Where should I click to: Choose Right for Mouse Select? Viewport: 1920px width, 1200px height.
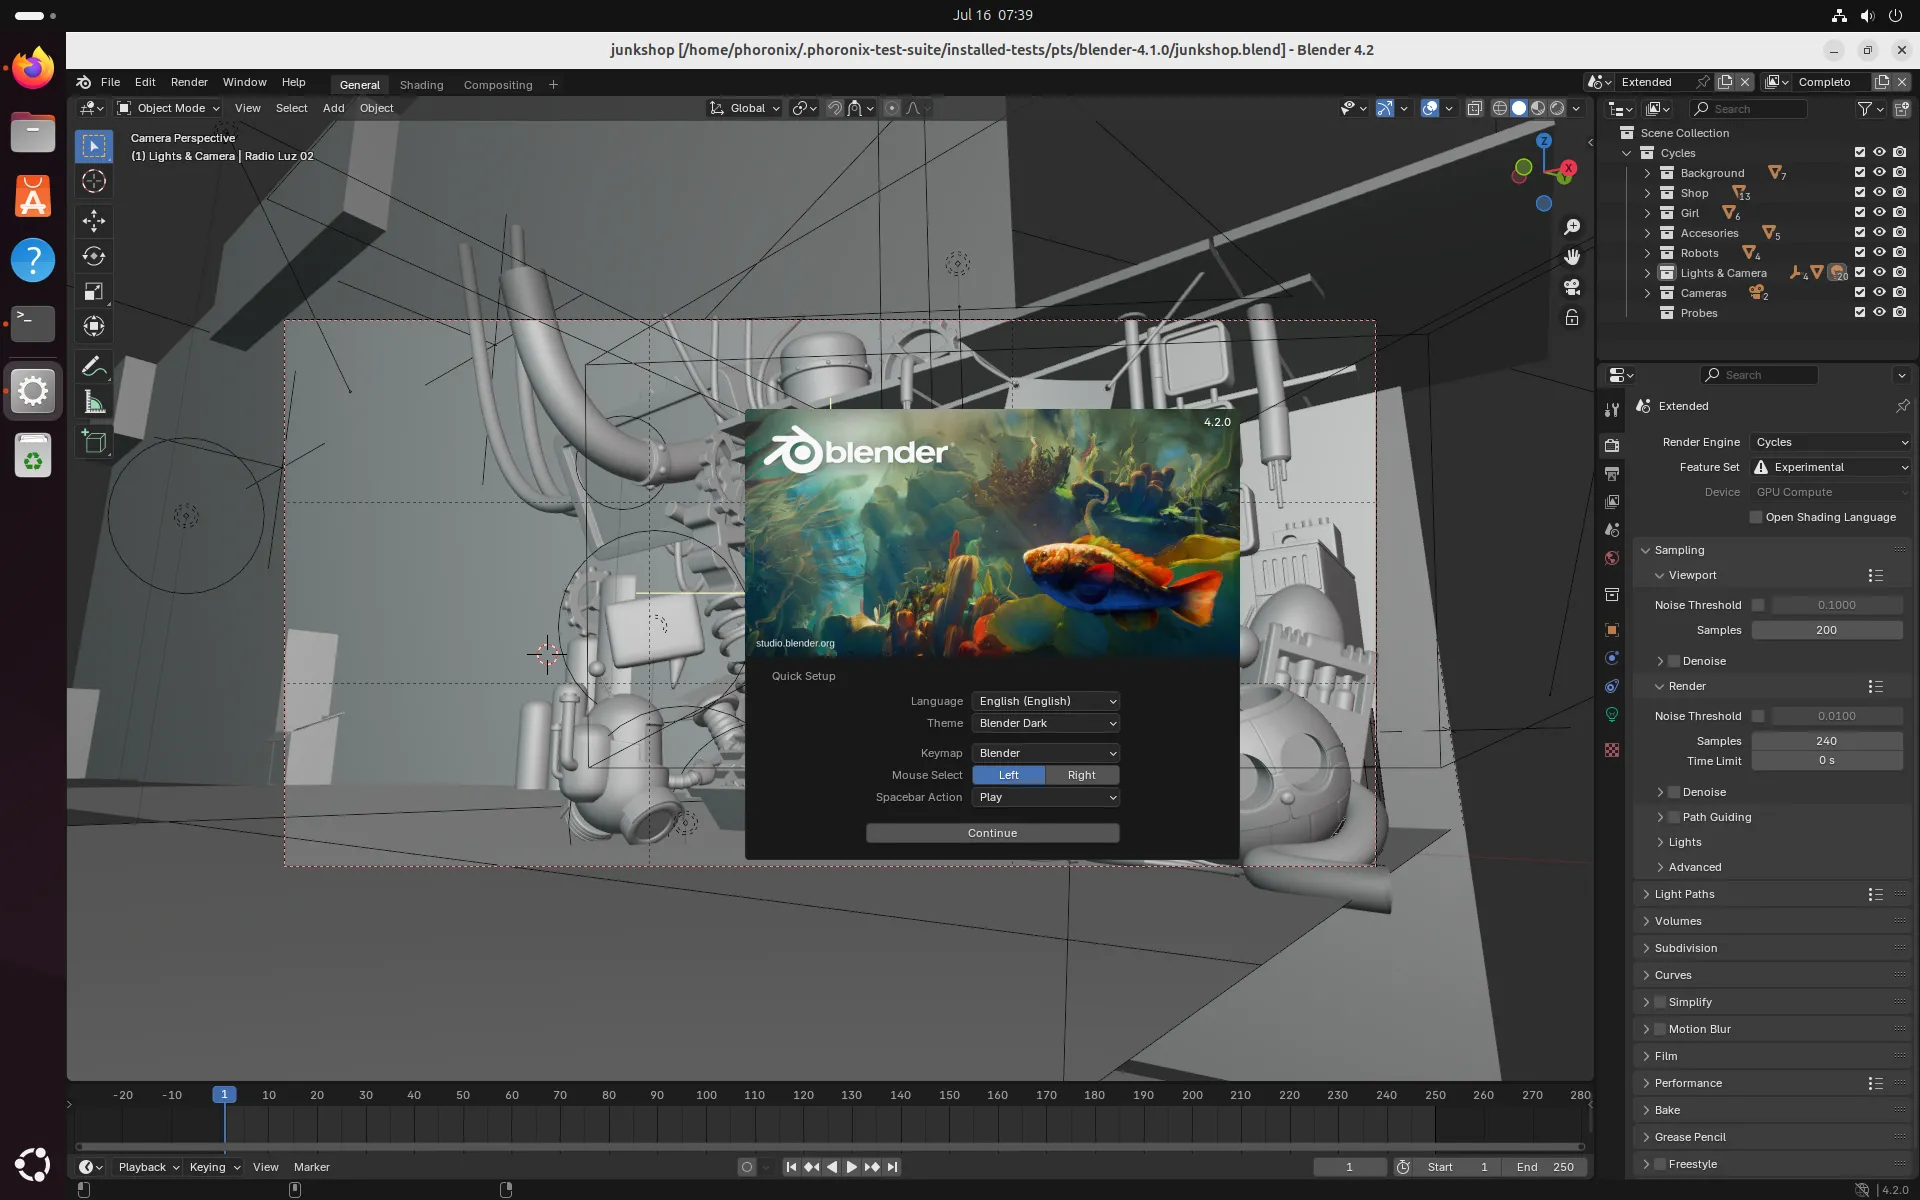pyautogui.click(x=1082, y=775)
